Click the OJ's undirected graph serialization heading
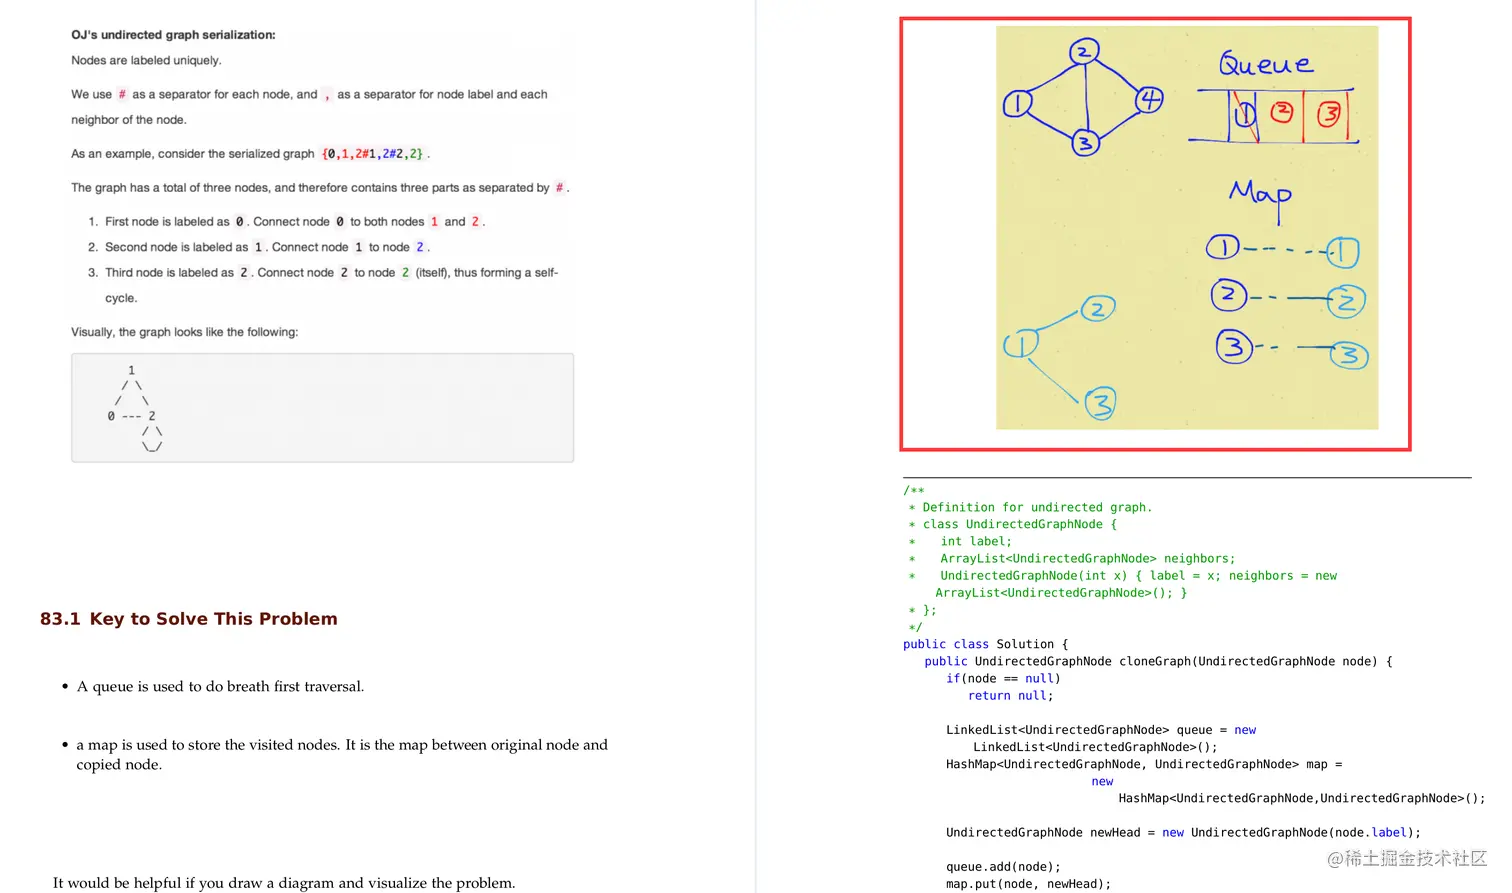Viewport: 1512px width, 893px height. tap(172, 34)
